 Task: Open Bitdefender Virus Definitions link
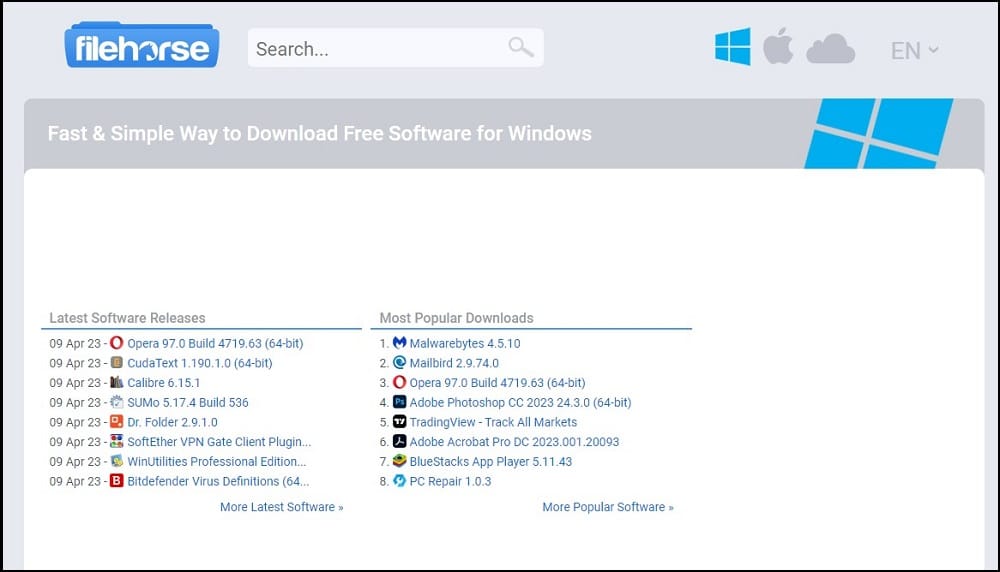pyautogui.click(x=218, y=481)
